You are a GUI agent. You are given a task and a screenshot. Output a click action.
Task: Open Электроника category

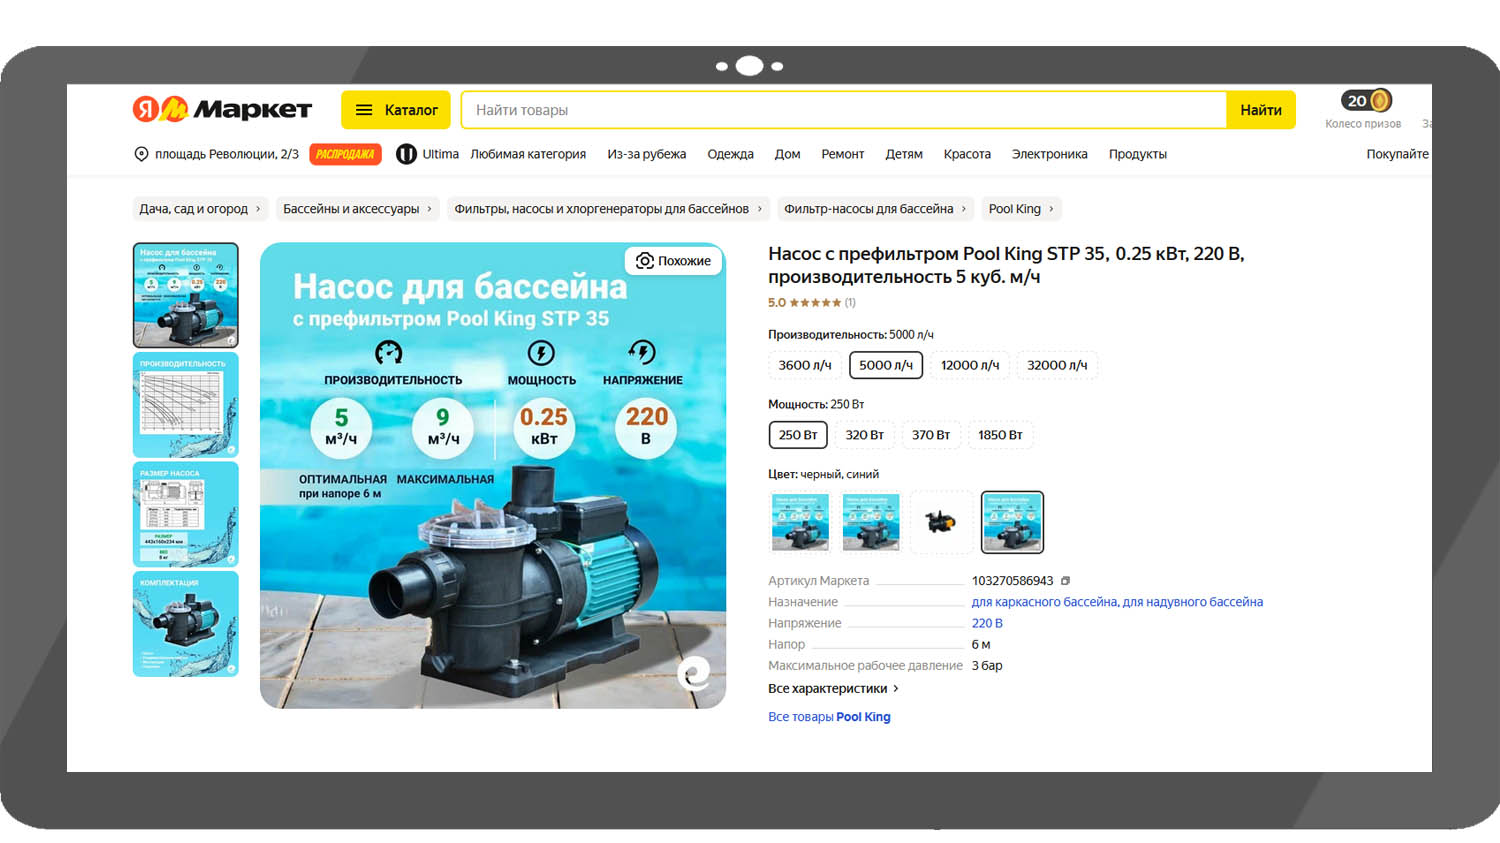coord(1049,154)
